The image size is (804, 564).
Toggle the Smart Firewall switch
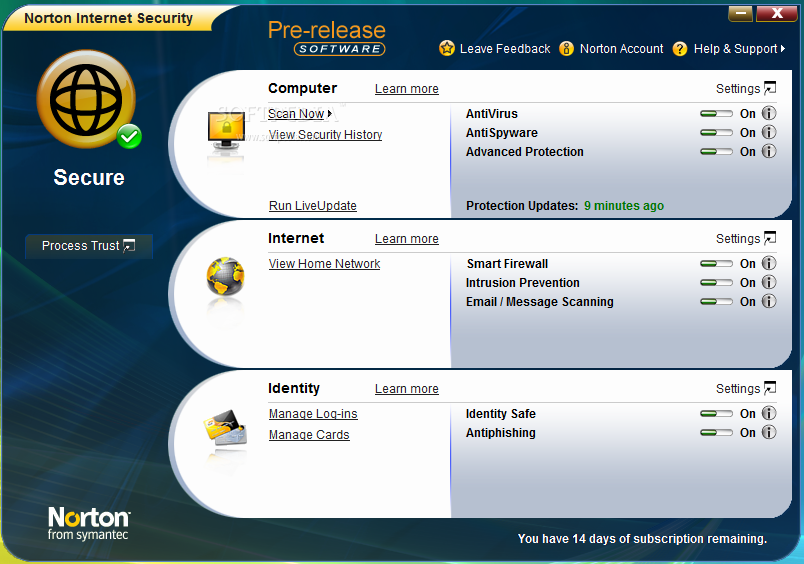coord(716,264)
